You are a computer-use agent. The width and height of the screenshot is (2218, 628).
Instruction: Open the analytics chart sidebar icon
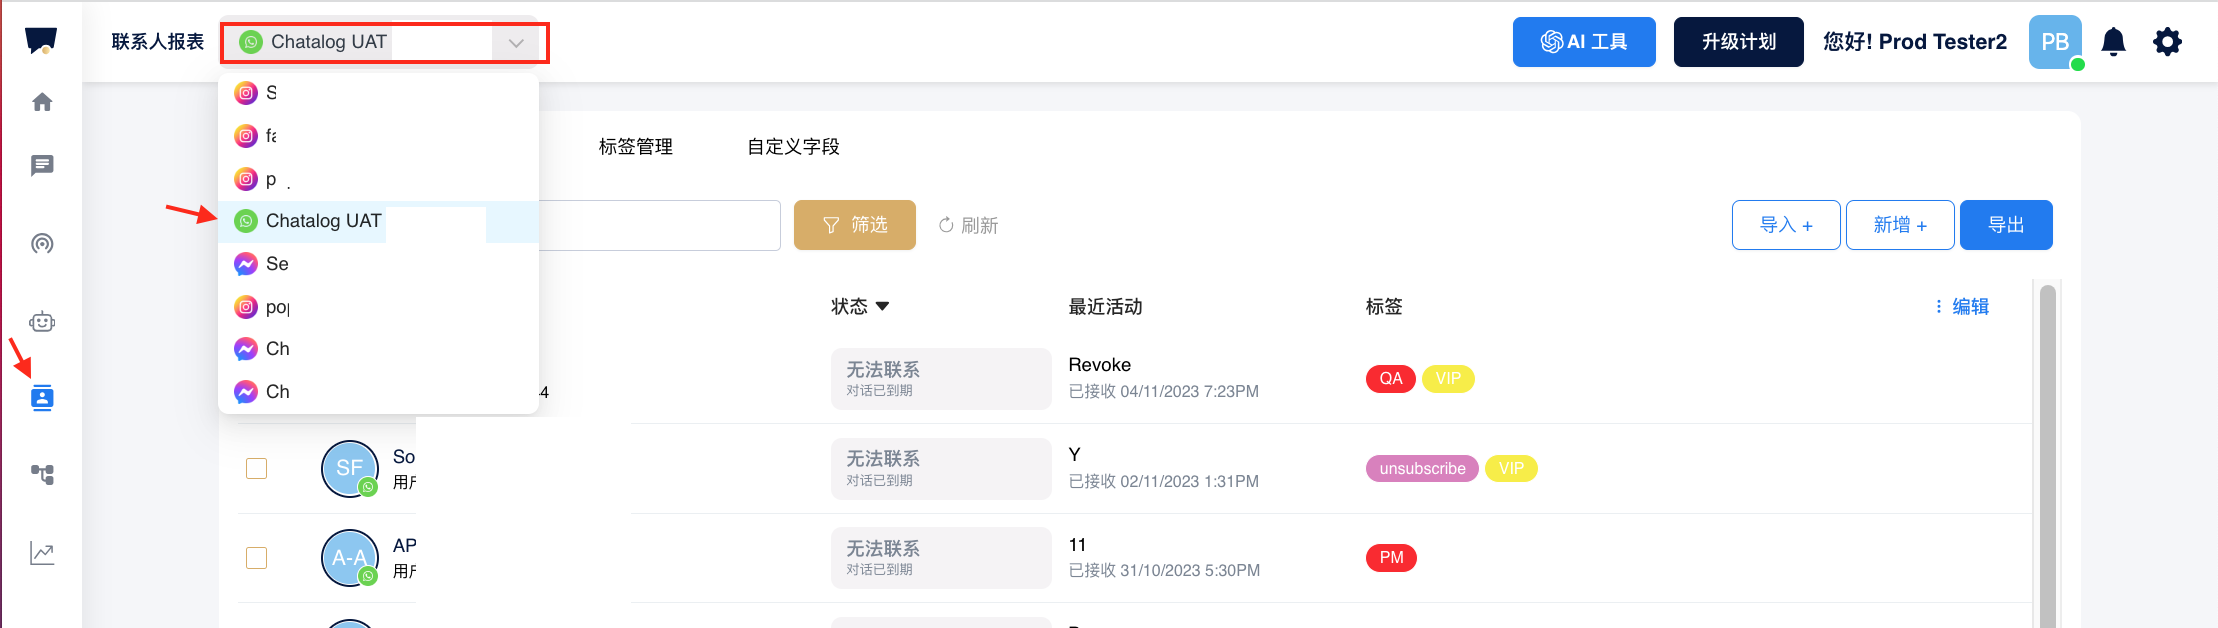[42, 553]
